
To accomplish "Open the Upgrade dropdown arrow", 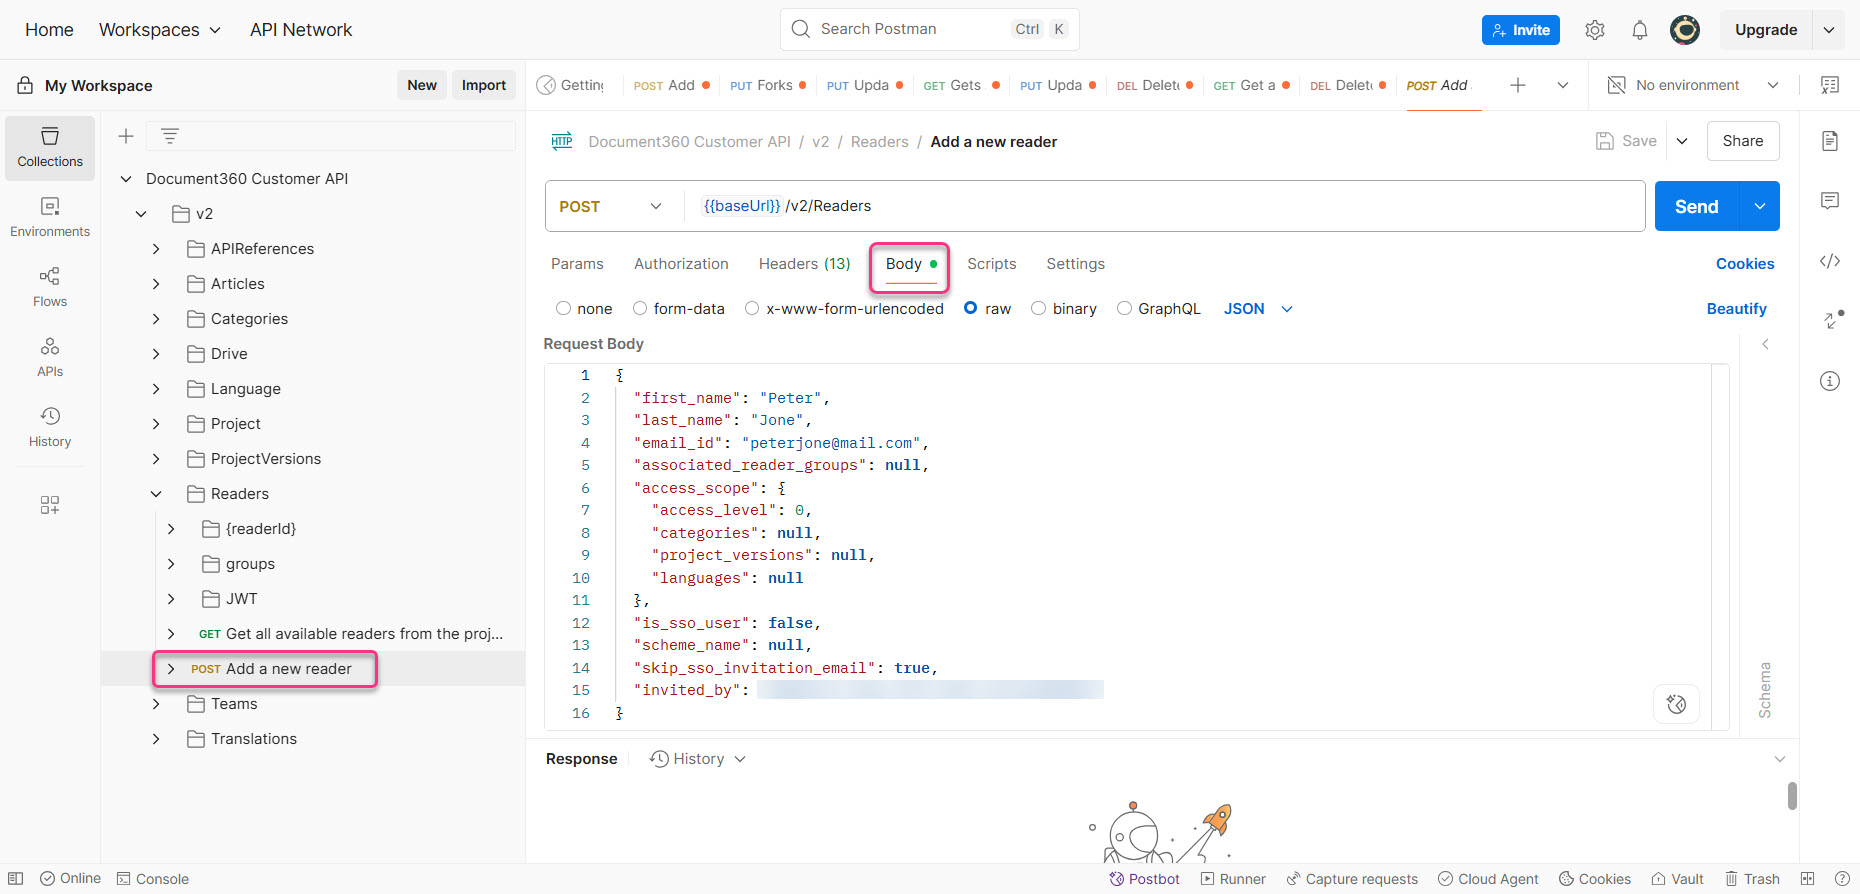I will click(1829, 30).
